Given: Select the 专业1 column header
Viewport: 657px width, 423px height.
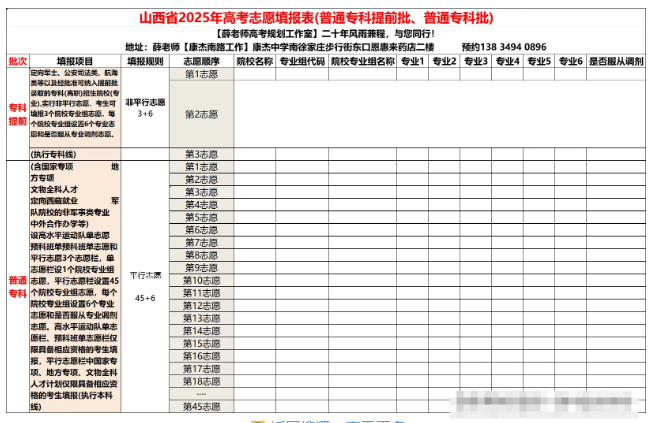Looking at the screenshot, I should click(x=412, y=62).
